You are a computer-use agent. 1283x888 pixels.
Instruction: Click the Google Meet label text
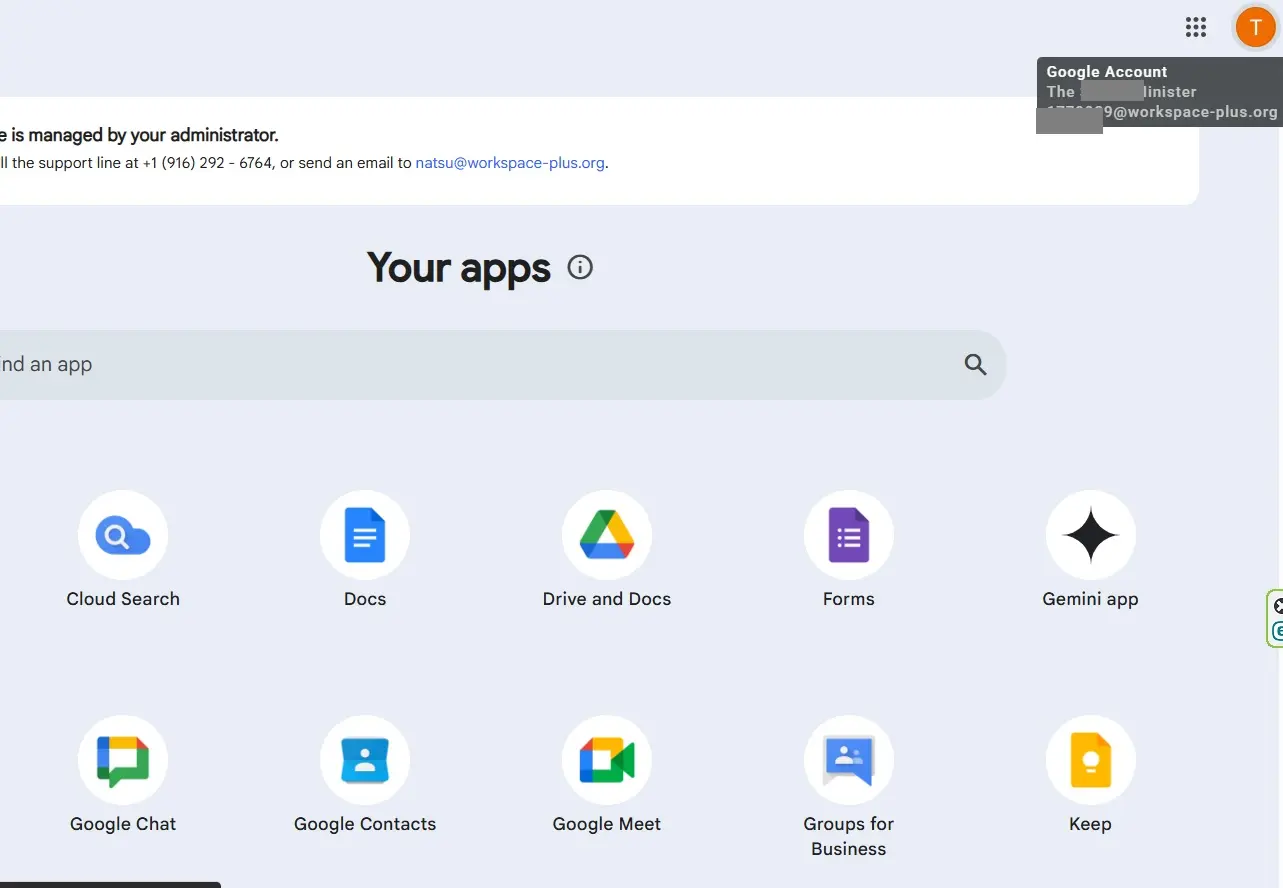(x=607, y=824)
